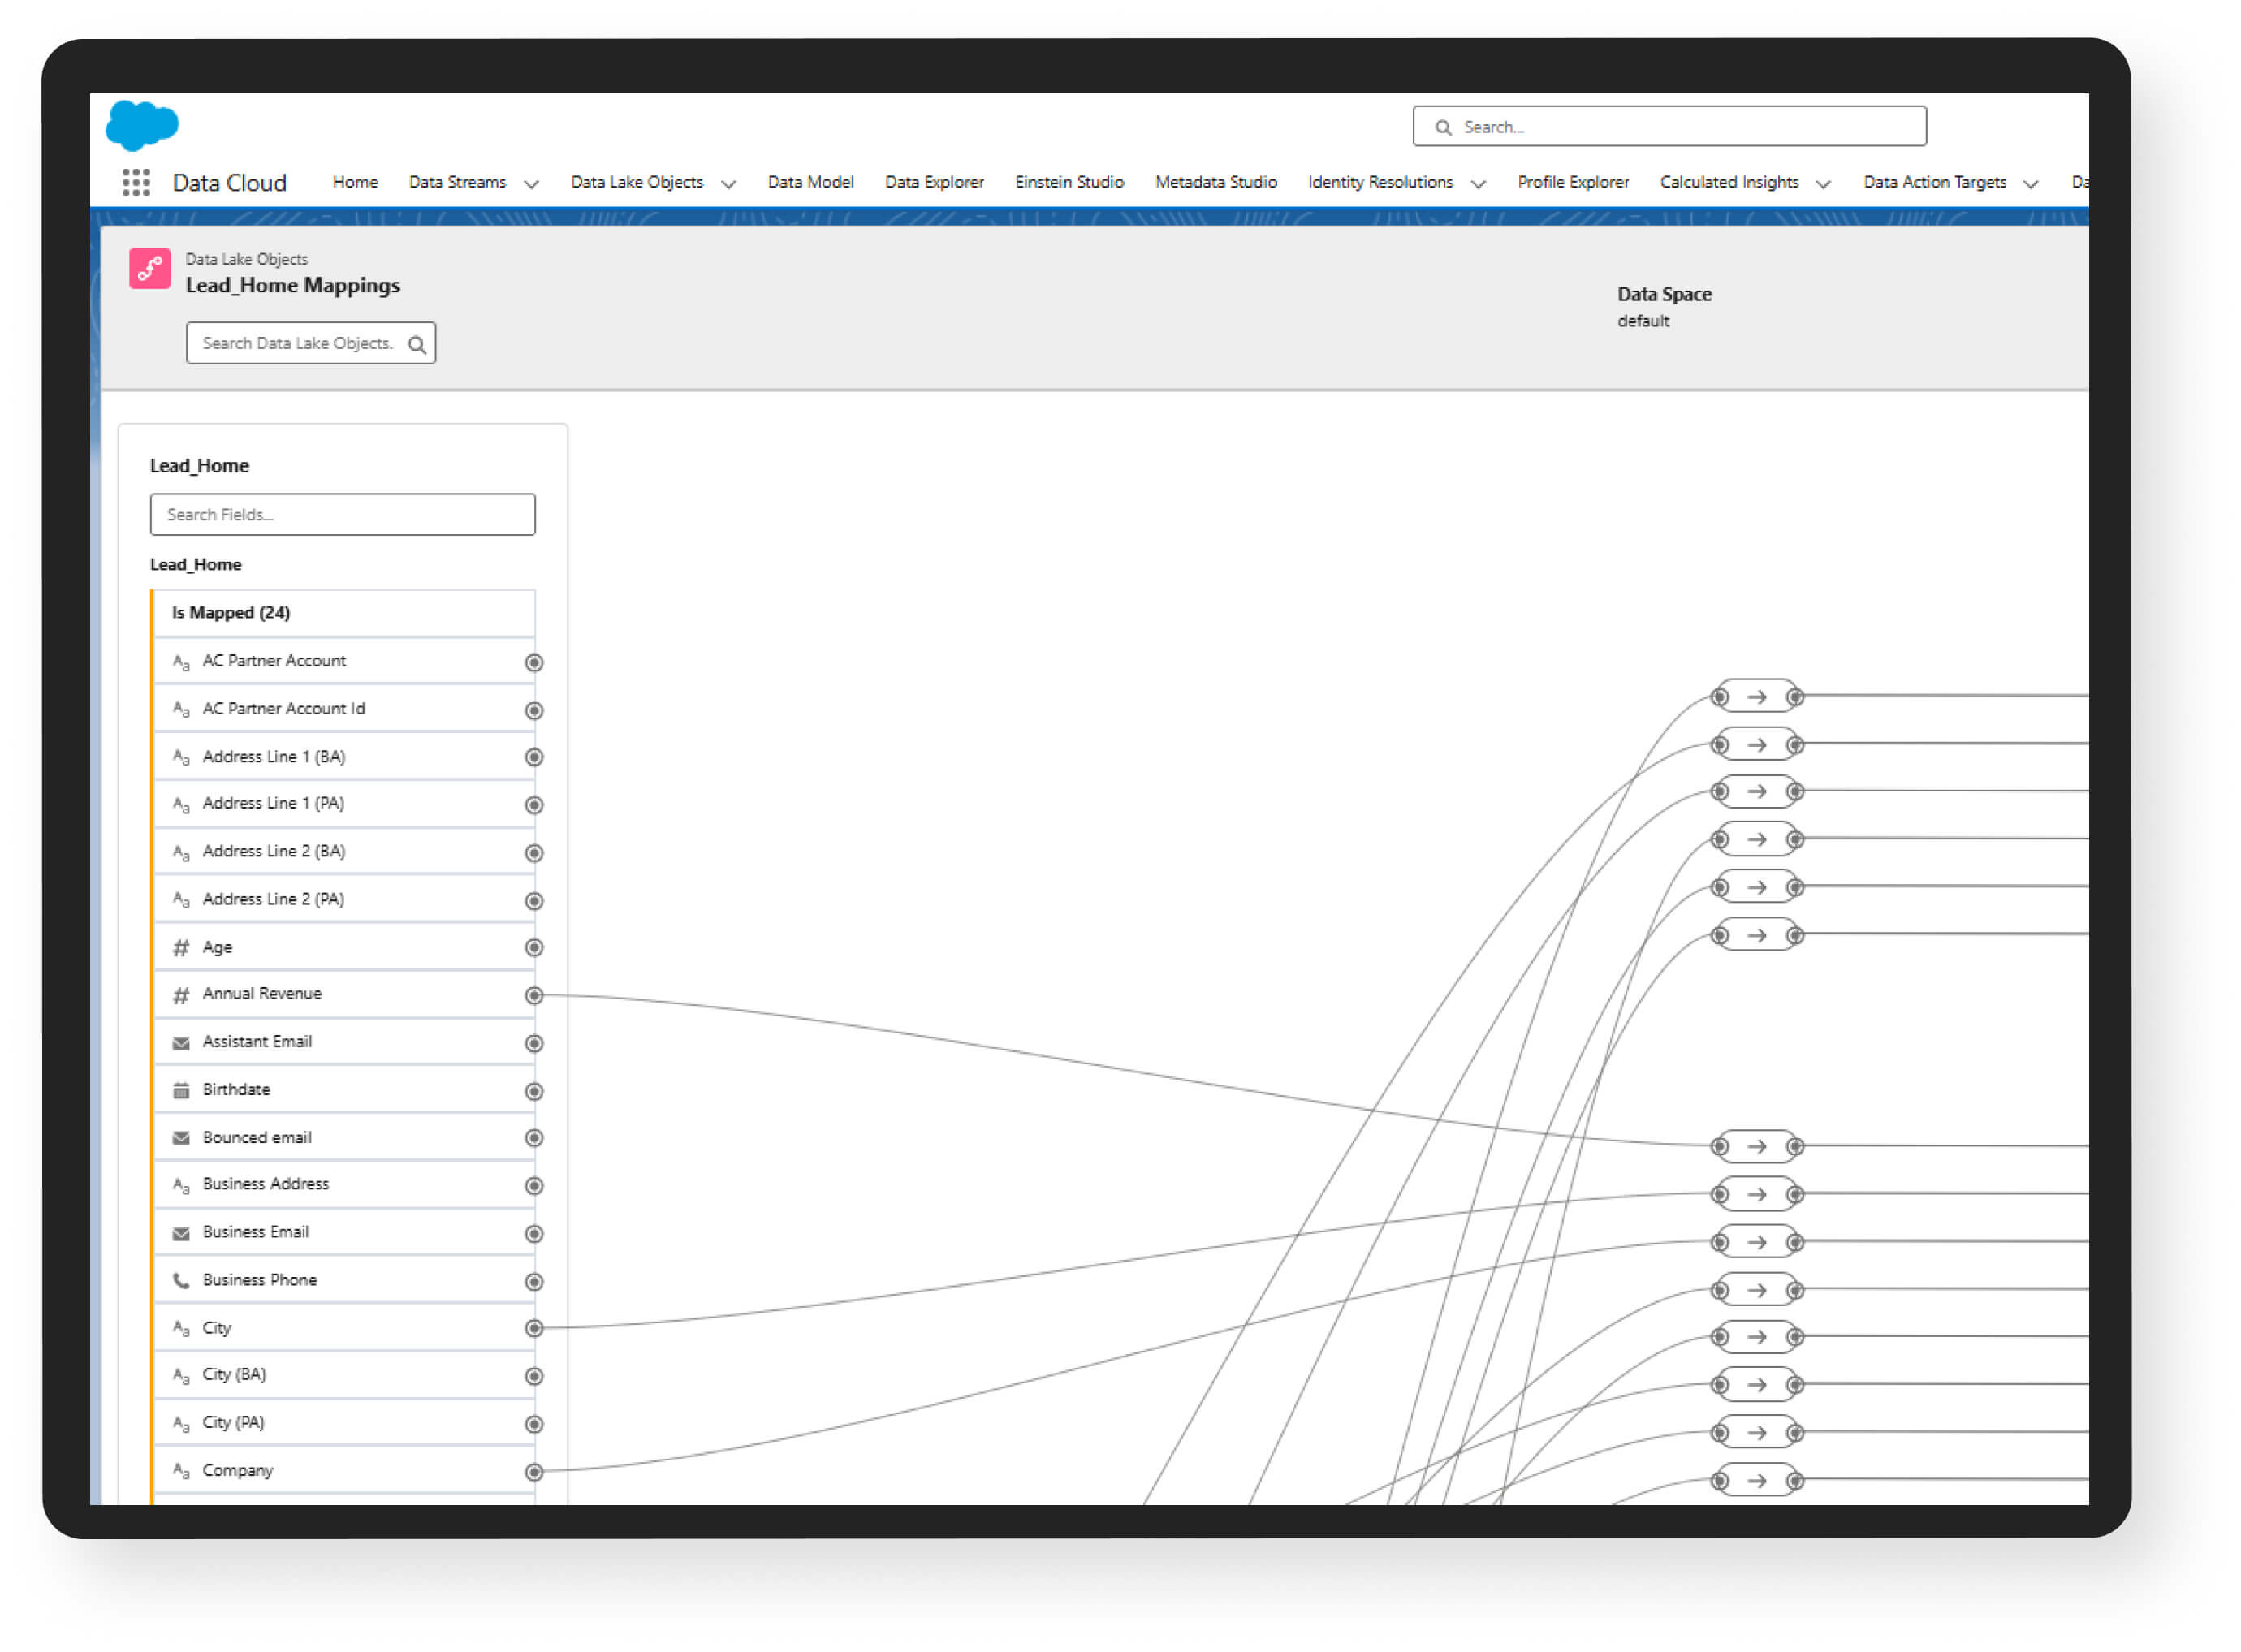The width and height of the screenshot is (2241, 1652).
Task: Select the mapping point next to City
Action: pyautogui.click(x=534, y=1329)
